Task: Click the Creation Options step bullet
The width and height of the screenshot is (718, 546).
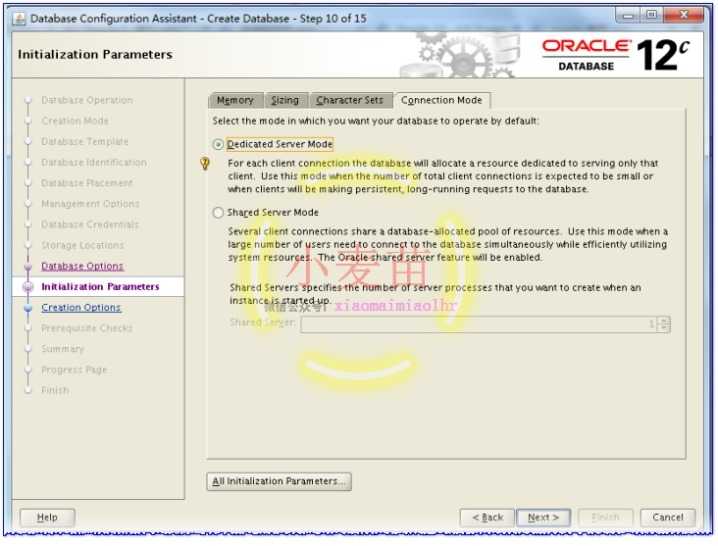Action: tap(28, 308)
